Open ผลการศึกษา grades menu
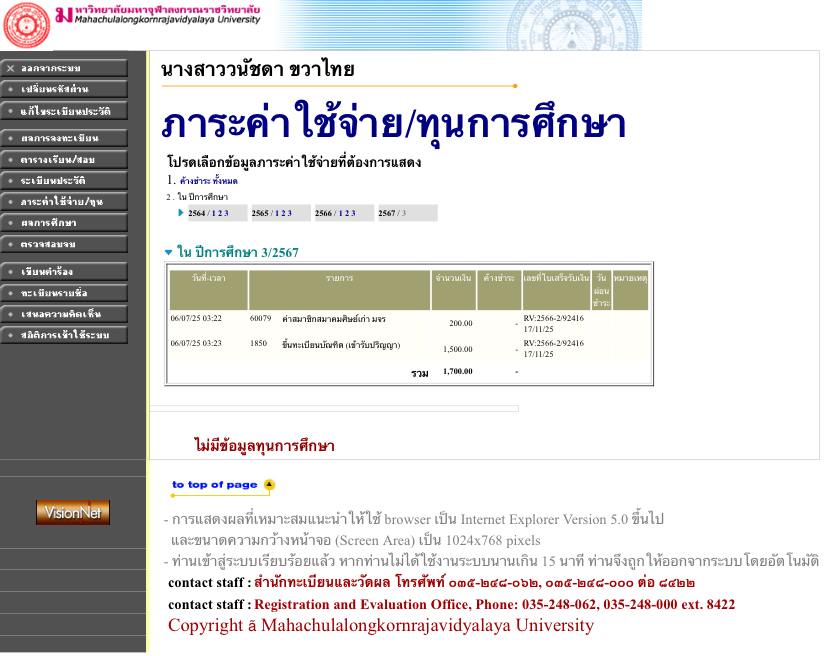This screenshot has height=656, width=828. tap(64, 222)
